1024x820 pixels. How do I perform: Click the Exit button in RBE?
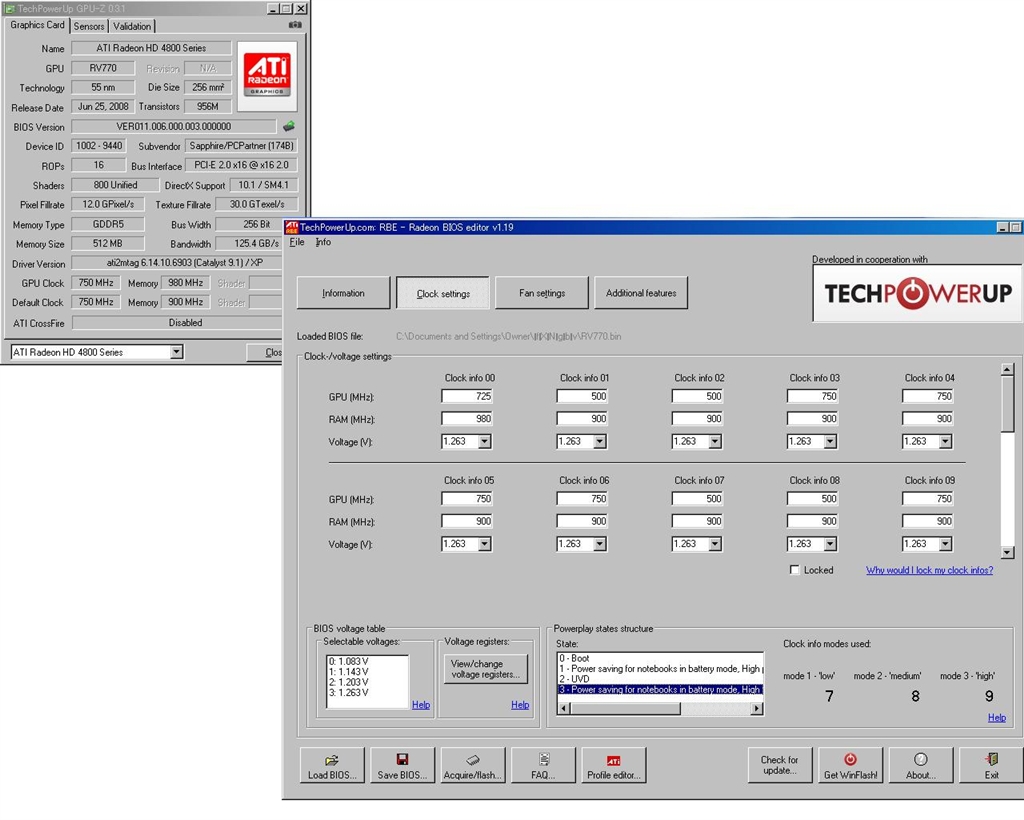click(x=991, y=765)
